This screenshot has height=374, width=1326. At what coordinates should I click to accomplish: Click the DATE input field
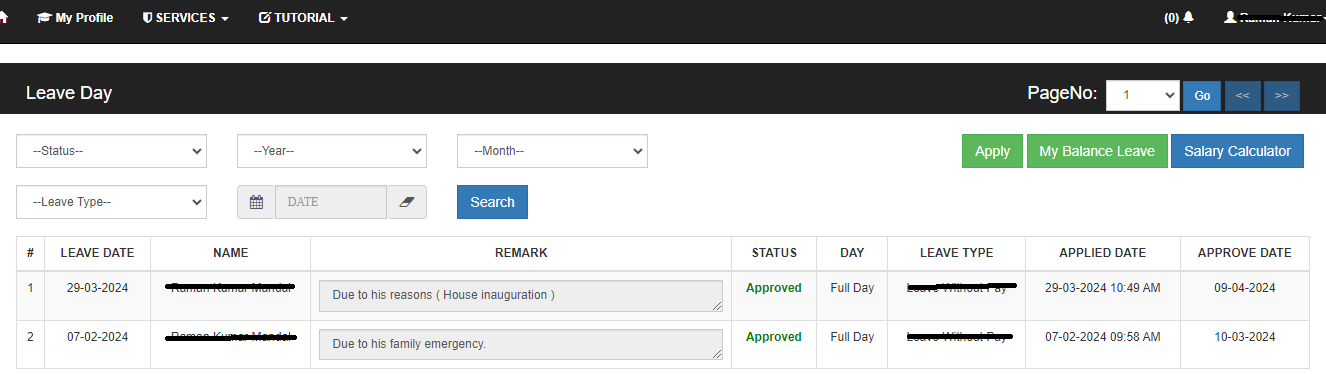tap(331, 202)
